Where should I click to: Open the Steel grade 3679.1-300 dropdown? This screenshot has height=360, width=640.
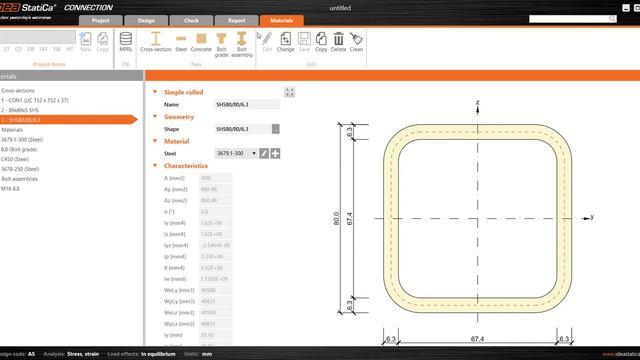(x=236, y=153)
